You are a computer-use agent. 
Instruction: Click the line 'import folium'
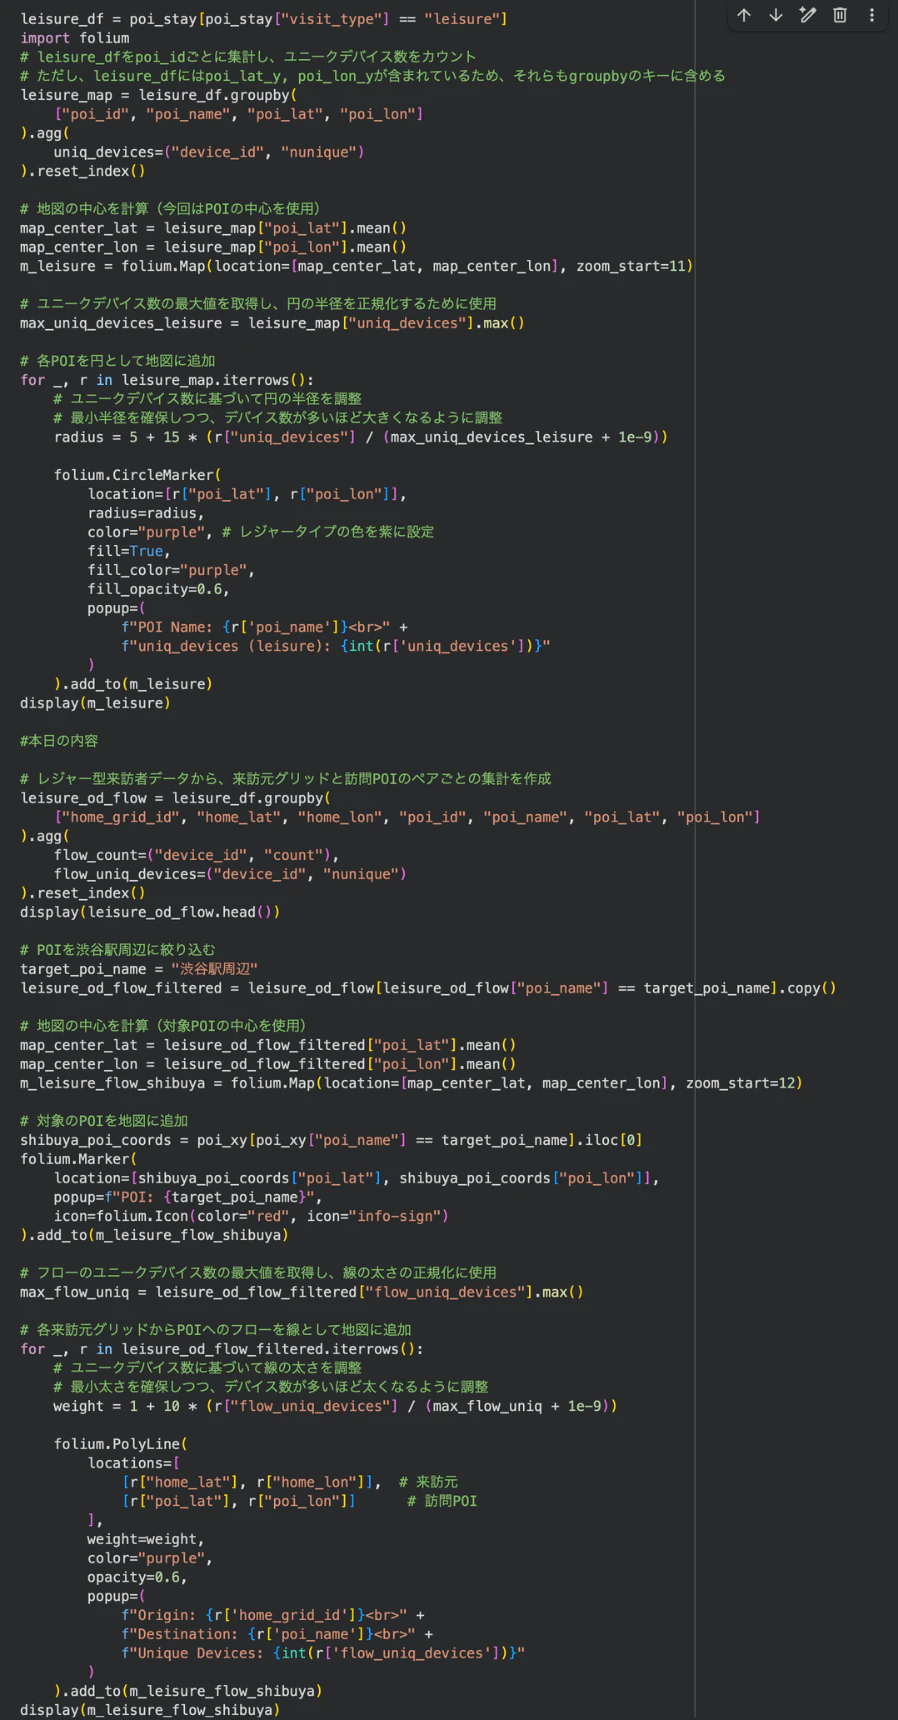pos(75,38)
